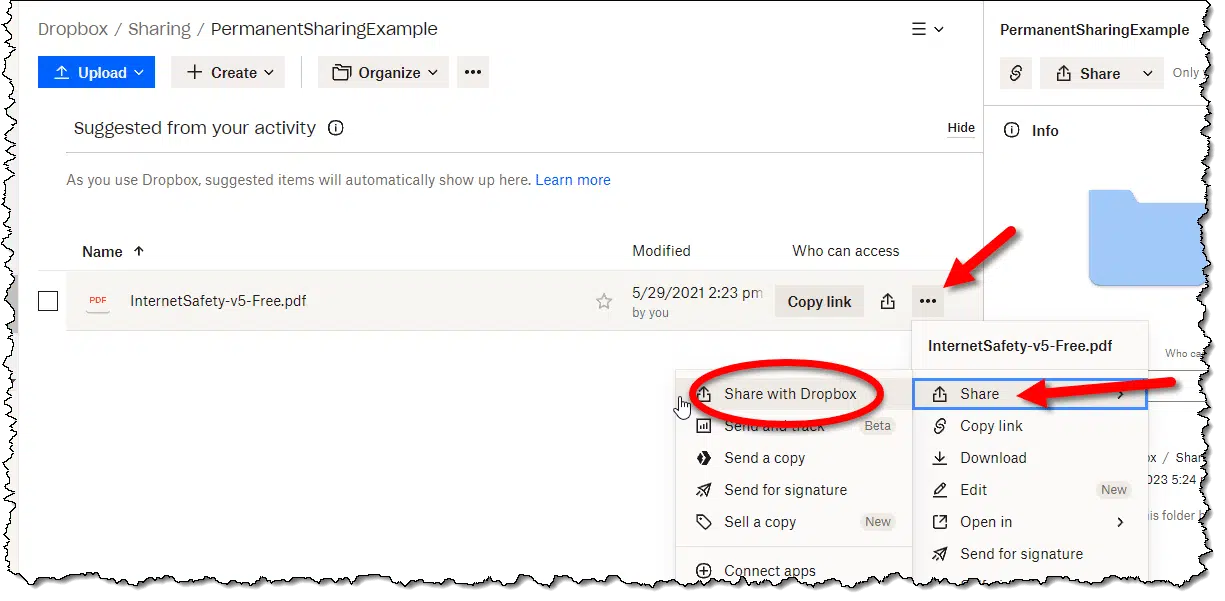
Task: Tick the checkbox for InternetSafety-v5-Free.pdf
Action: 48,301
